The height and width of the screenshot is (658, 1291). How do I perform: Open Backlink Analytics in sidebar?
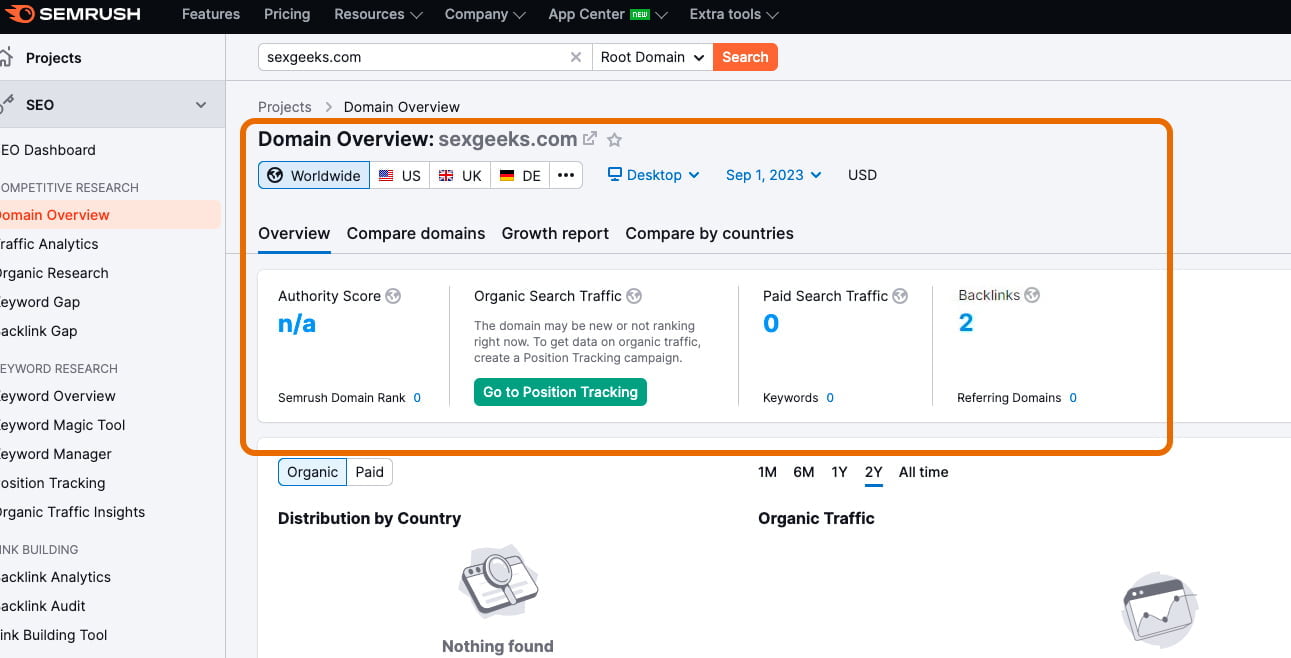(55, 577)
